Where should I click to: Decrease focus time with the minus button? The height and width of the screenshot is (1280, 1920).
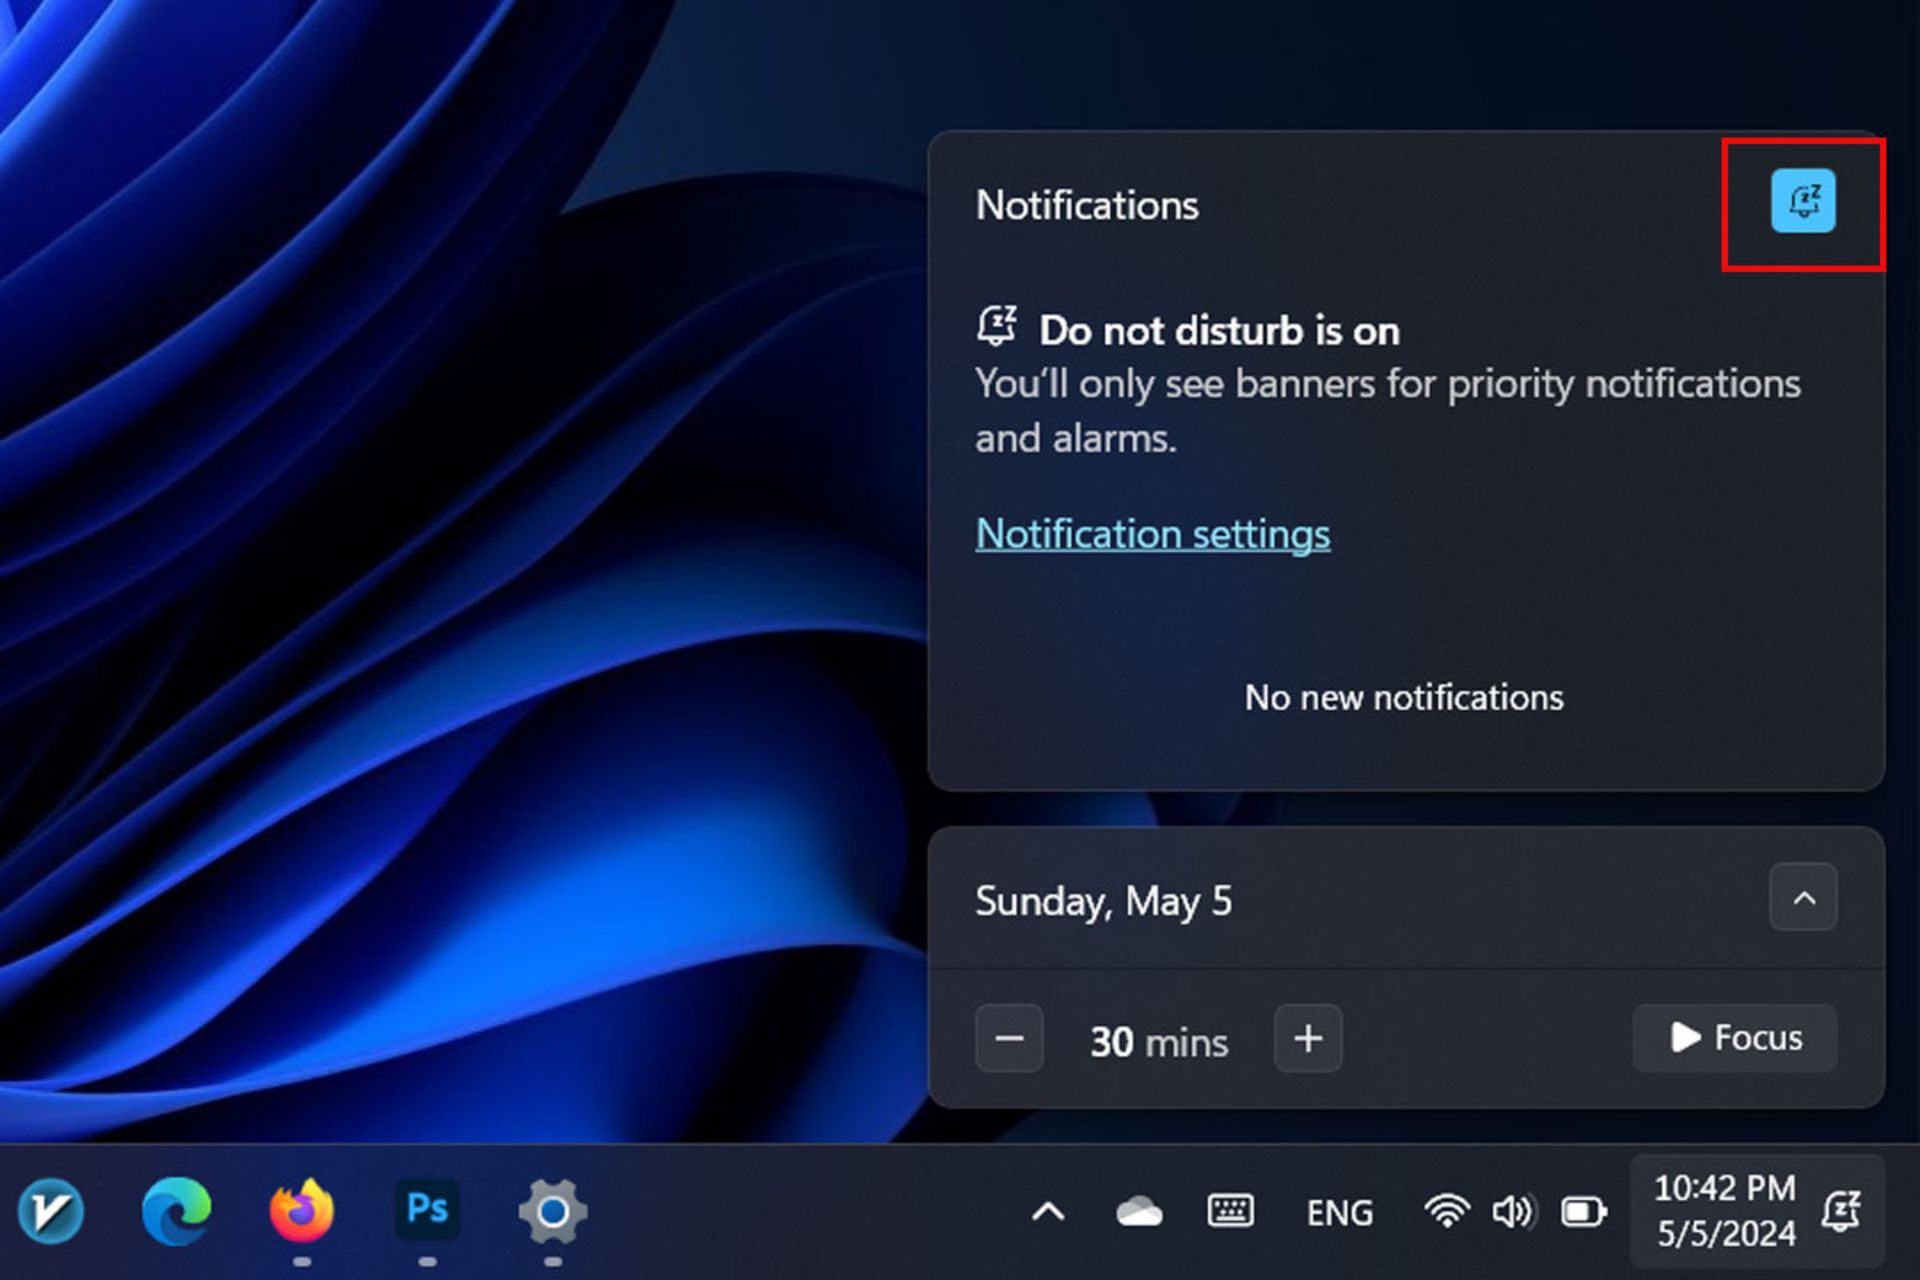[x=1009, y=1039]
